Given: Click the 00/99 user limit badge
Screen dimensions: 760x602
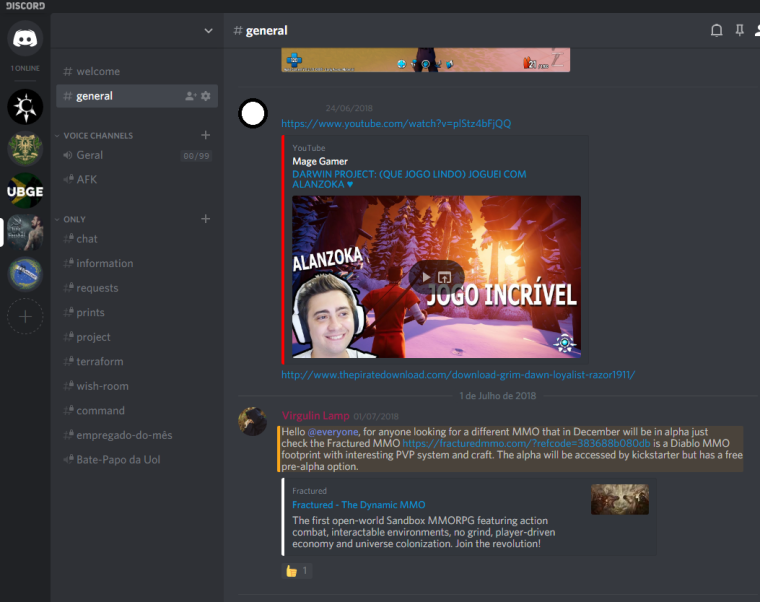Looking at the screenshot, I should pos(196,156).
